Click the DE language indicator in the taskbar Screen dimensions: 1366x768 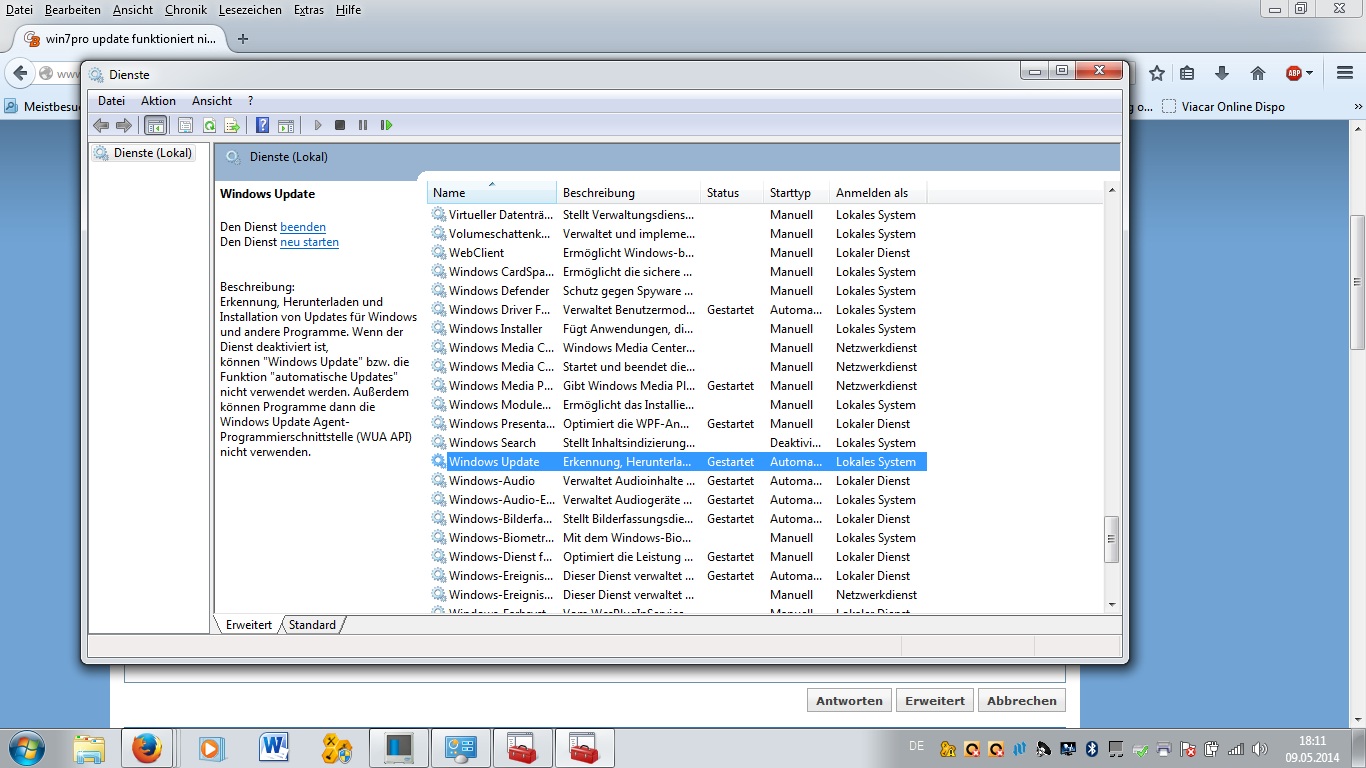click(x=916, y=746)
